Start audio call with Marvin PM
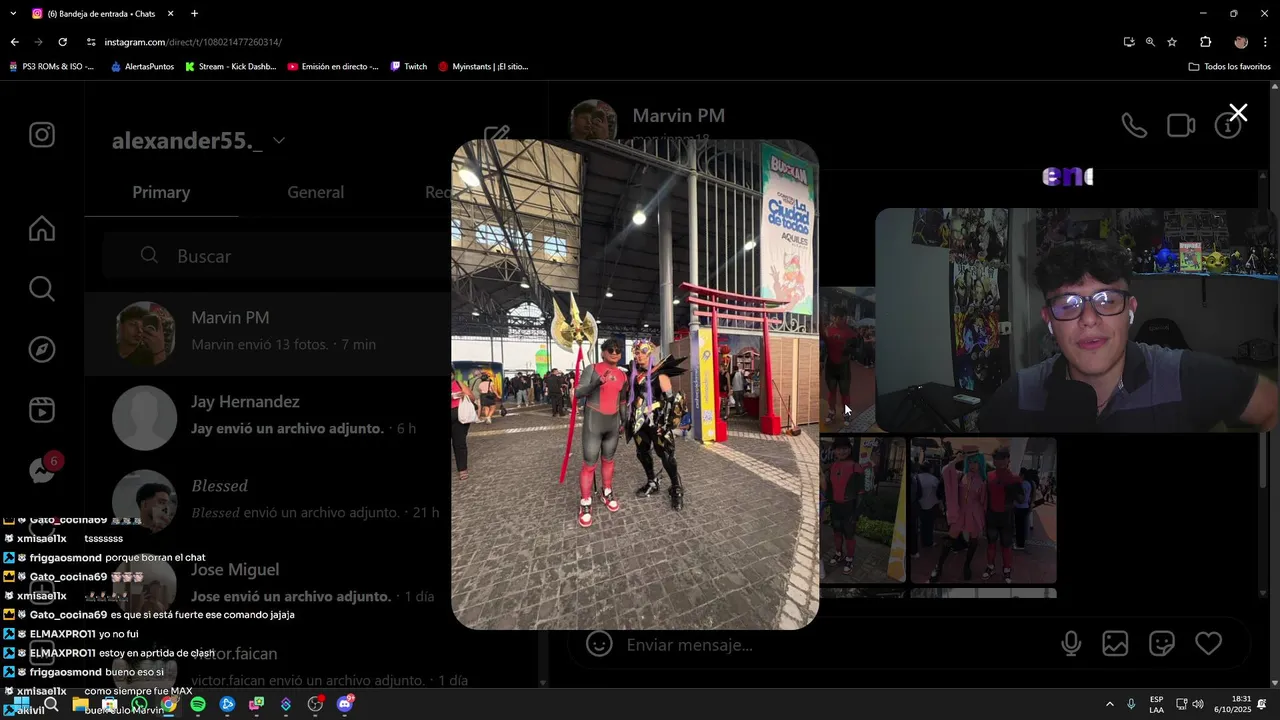Viewport: 1280px width, 720px height. [1134, 125]
